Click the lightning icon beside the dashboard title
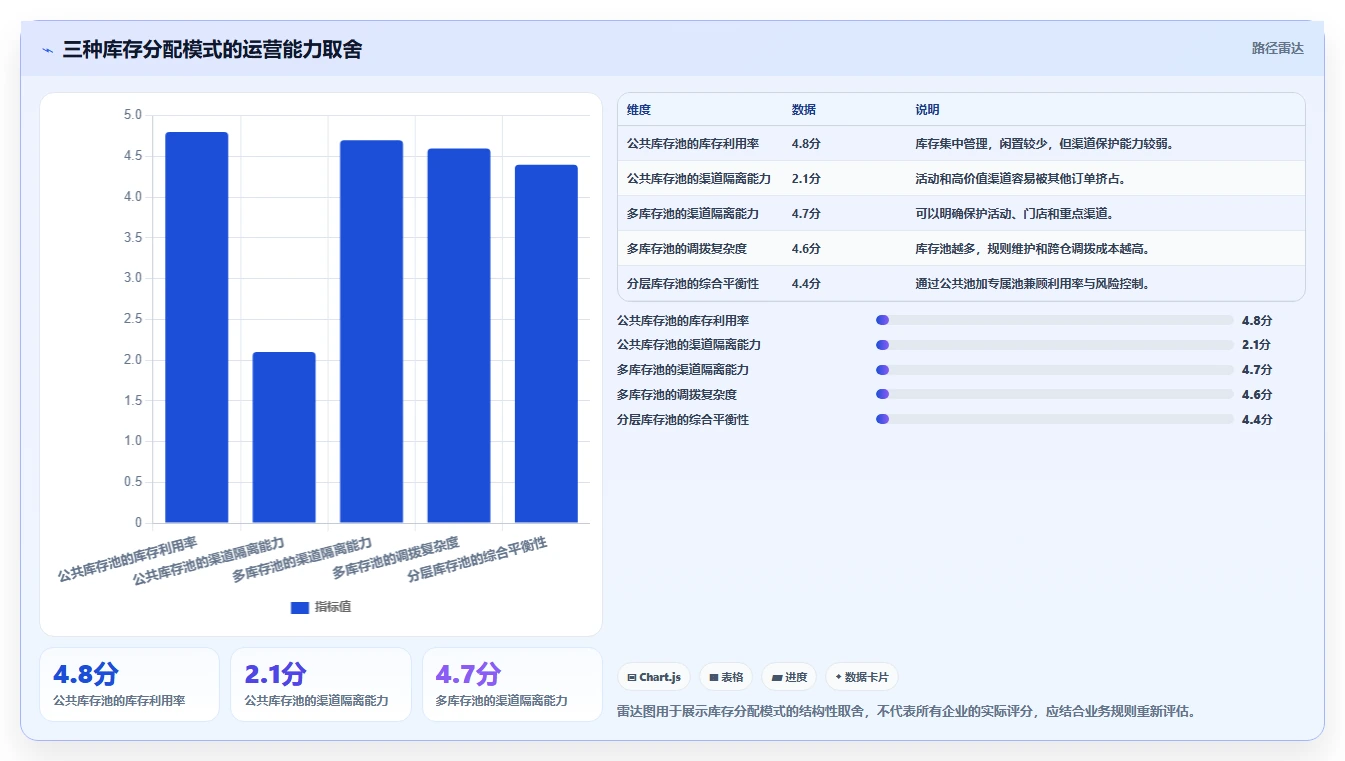 tap(47, 50)
